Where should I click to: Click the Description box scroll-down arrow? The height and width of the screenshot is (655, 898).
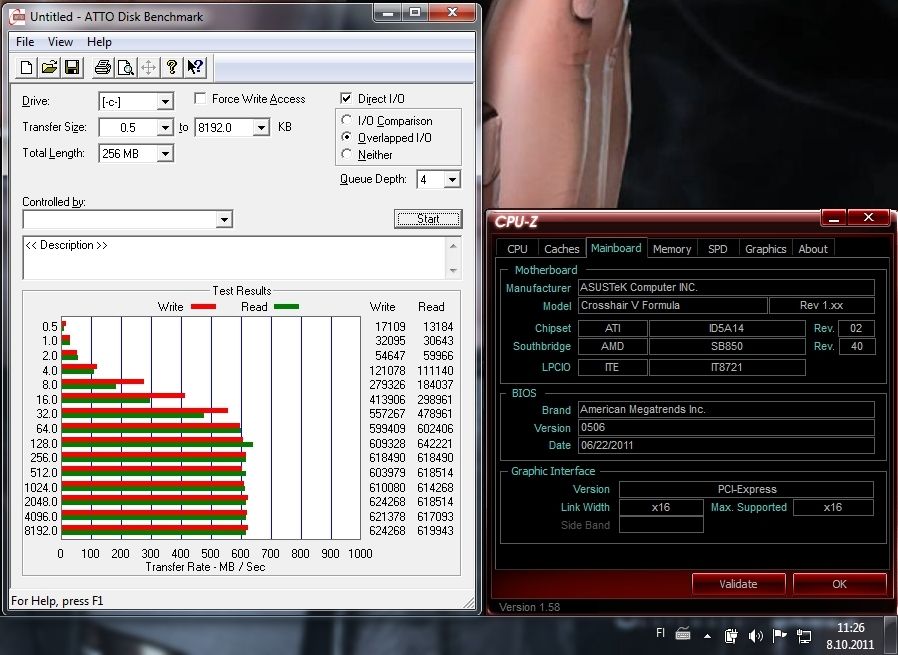pyautogui.click(x=453, y=270)
